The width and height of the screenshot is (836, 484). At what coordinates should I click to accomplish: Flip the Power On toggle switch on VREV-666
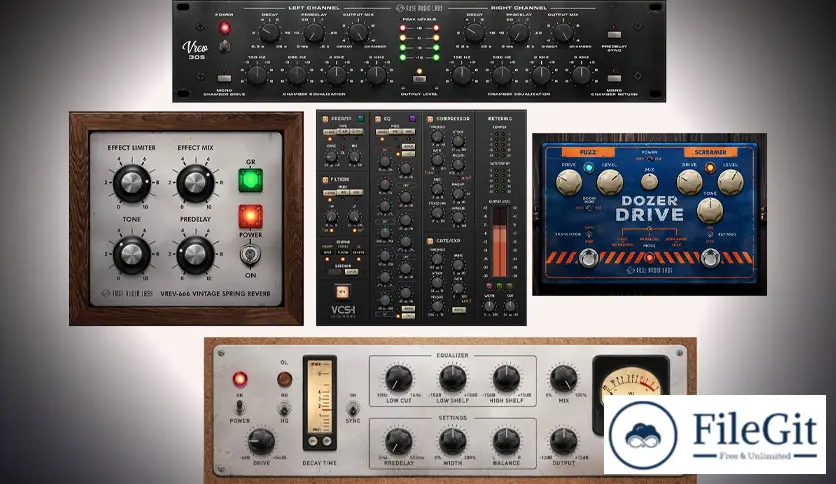250,255
